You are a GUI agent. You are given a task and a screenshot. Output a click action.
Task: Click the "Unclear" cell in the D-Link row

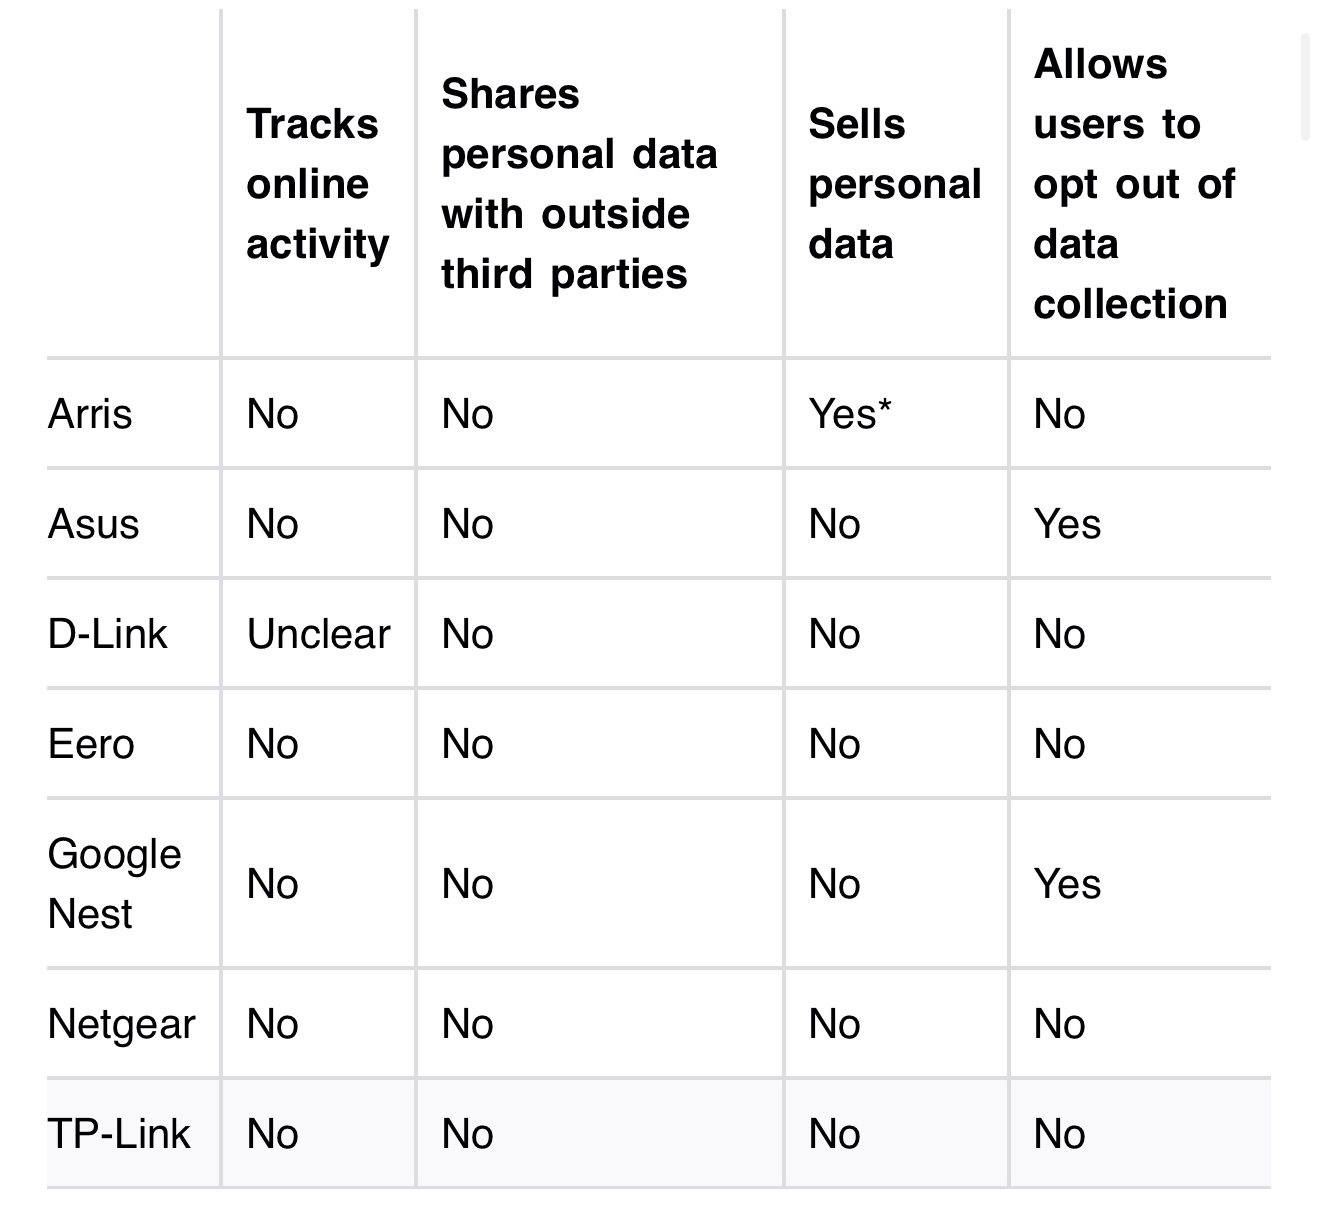click(318, 634)
